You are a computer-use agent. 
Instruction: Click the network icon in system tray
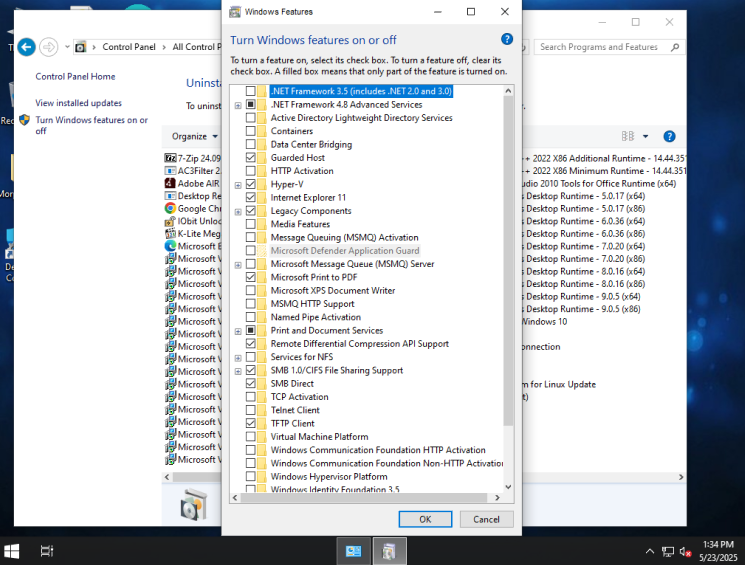(x=668, y=551)
